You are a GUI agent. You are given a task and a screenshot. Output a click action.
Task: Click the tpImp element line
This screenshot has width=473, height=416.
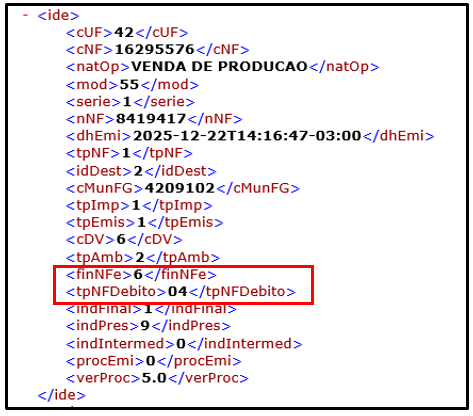pyautogui.click(x=139, y=205)
